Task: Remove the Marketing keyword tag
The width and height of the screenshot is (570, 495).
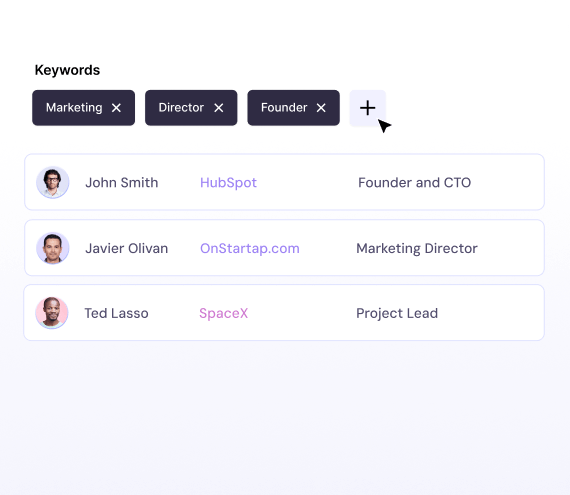Action: 116,108
